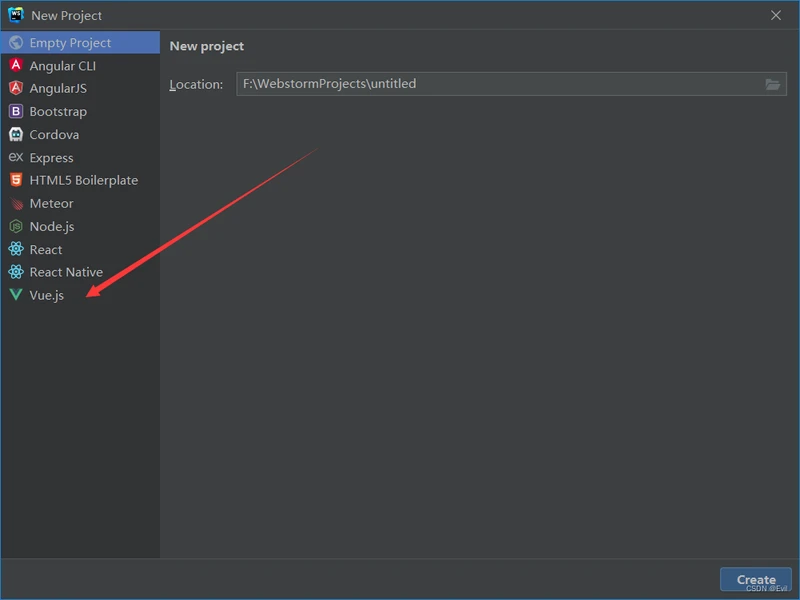
Task: Choose Angular CLI project type
Action: click(80, 65)
